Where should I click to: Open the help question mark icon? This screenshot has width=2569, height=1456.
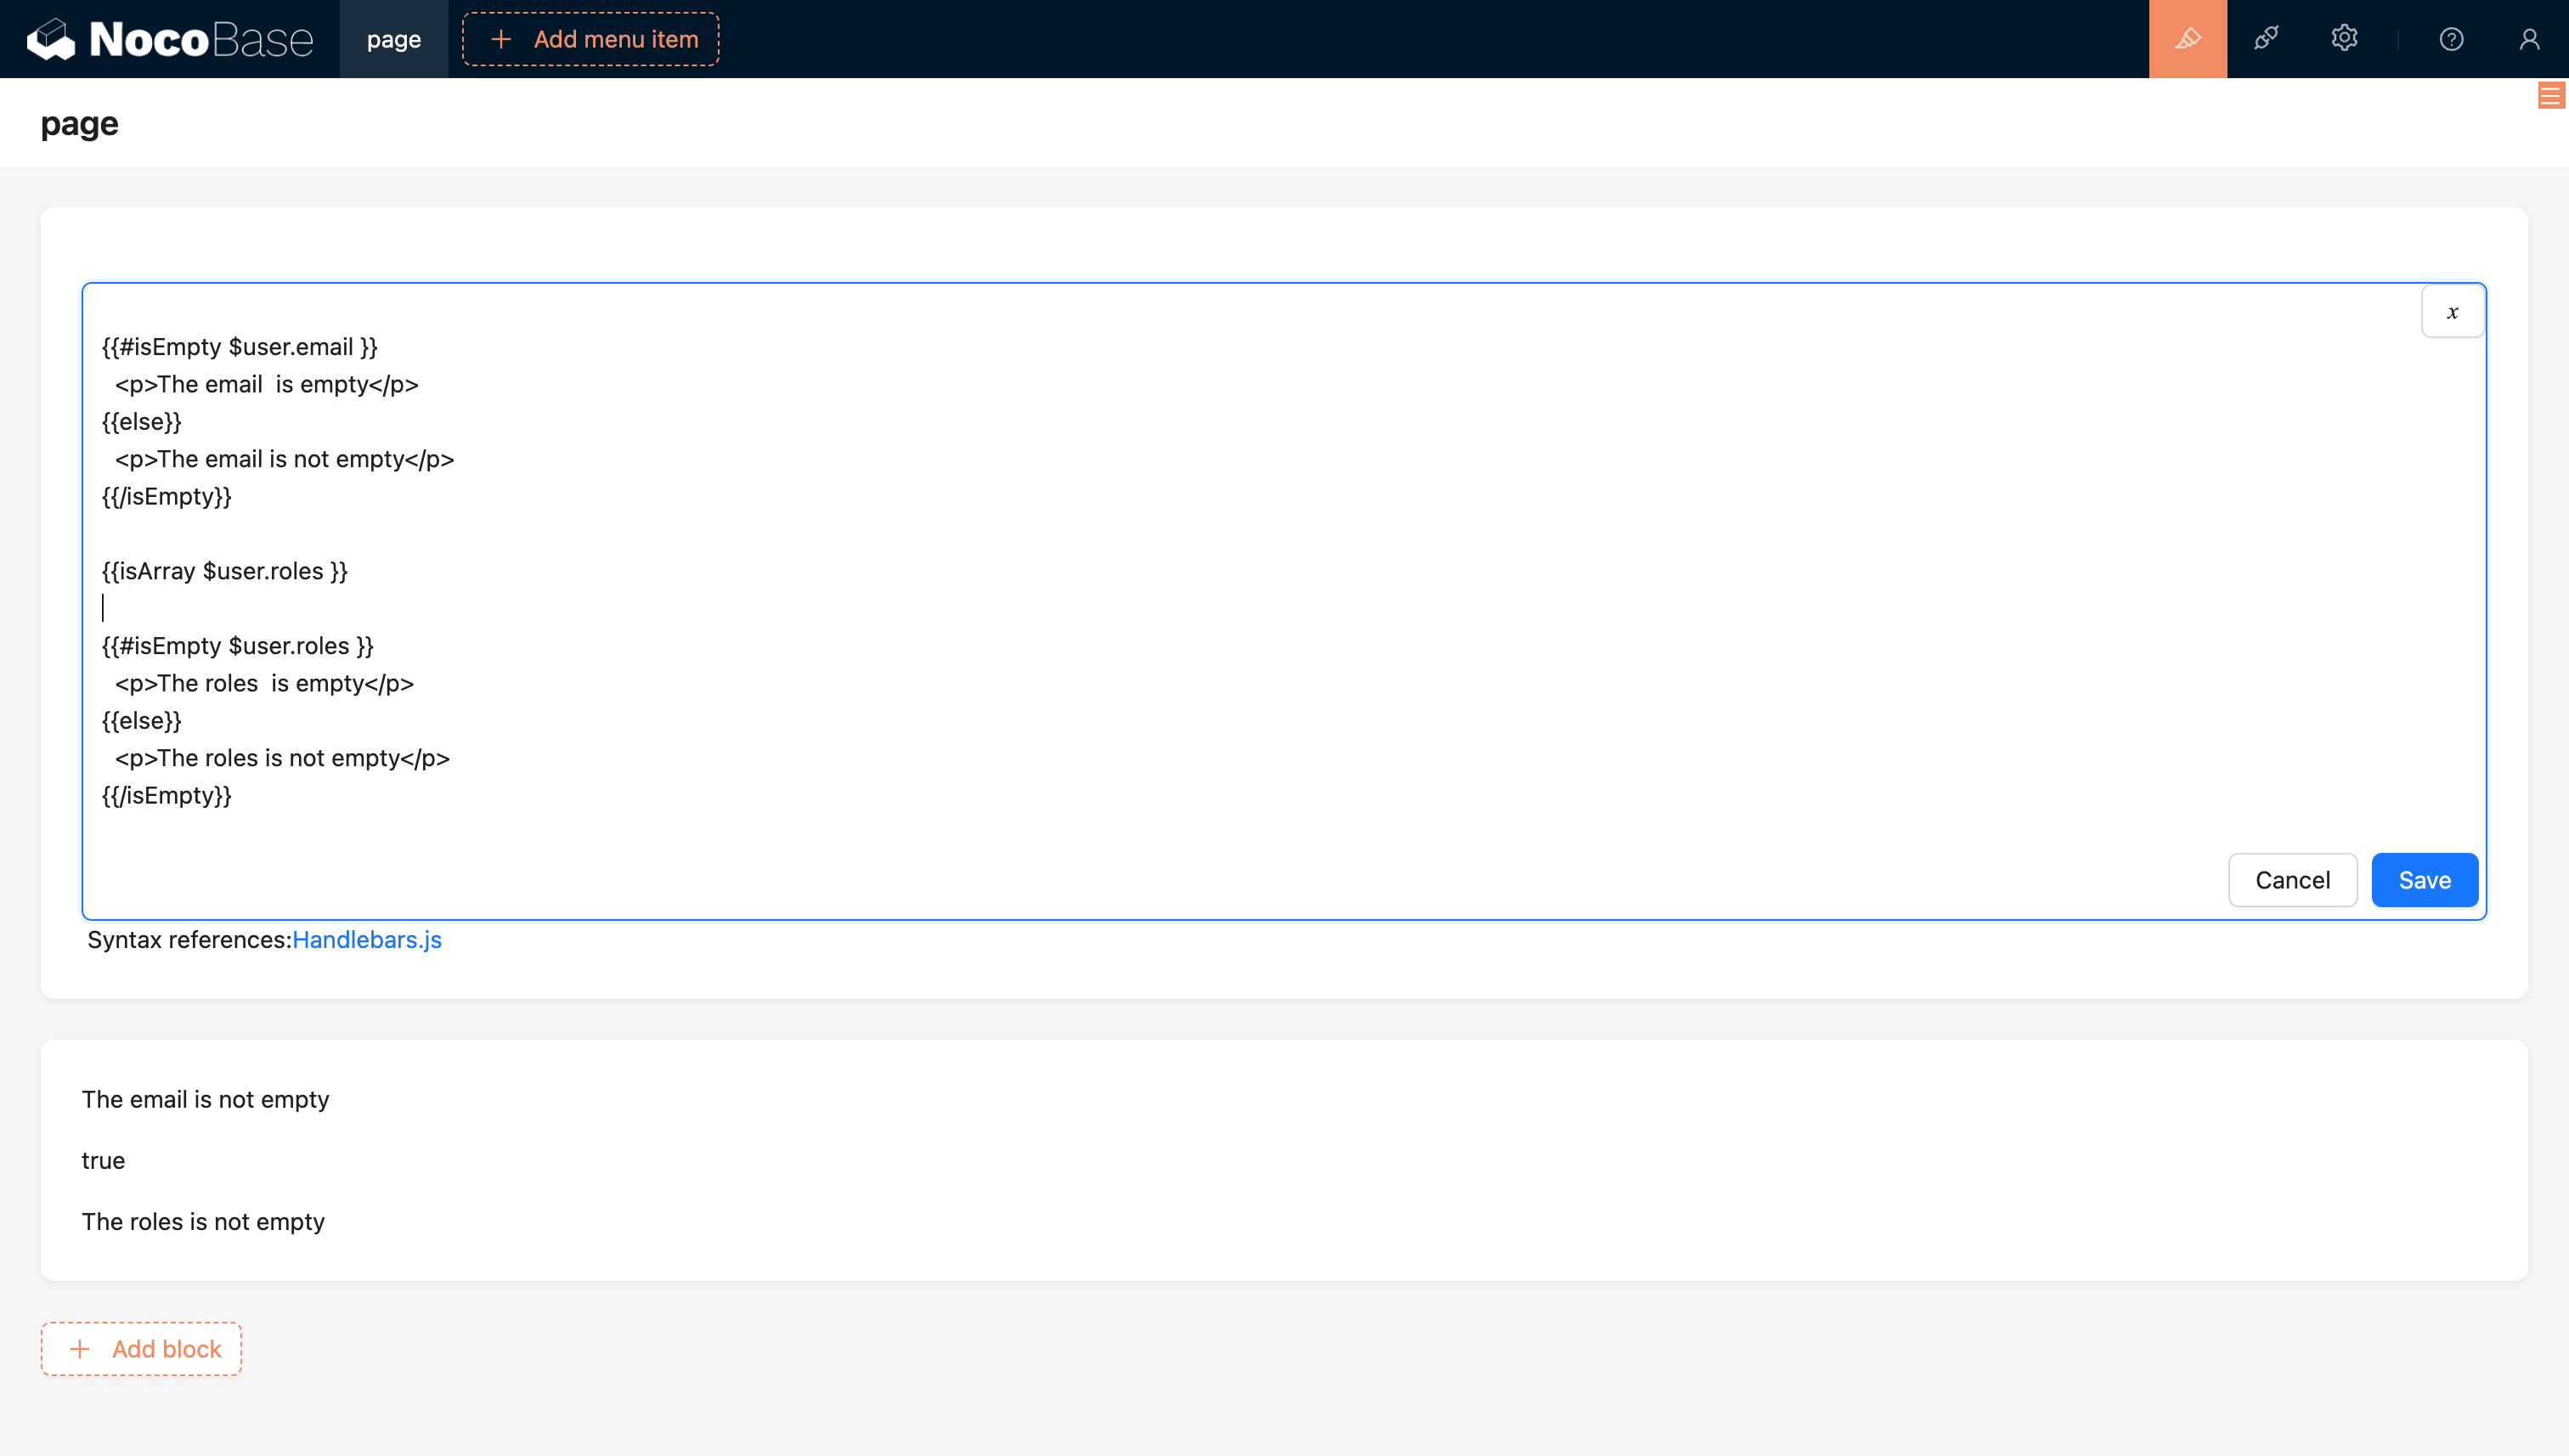coord(2451,39)
